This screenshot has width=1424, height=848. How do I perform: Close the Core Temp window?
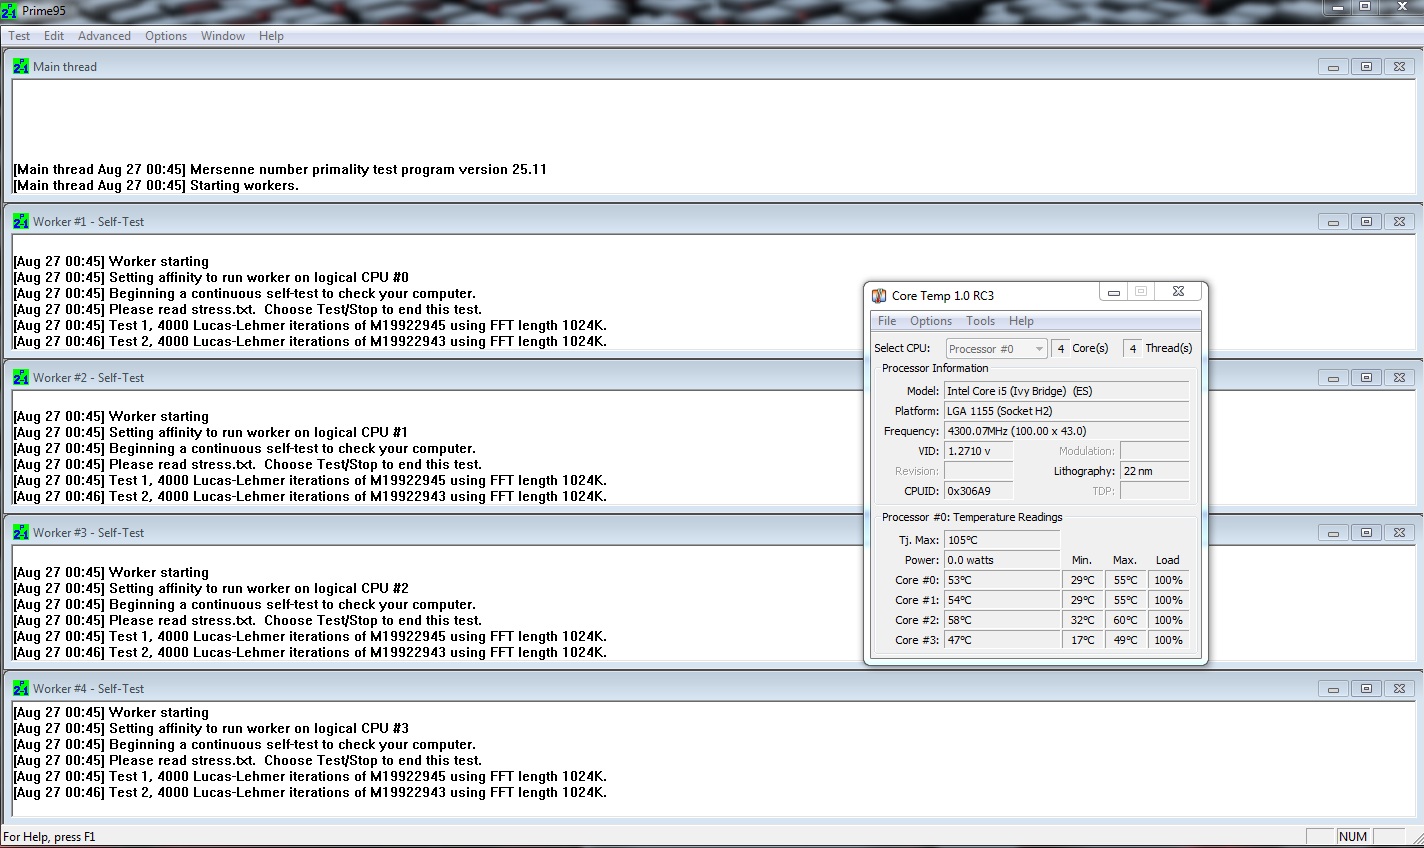tap(1178, 292)
